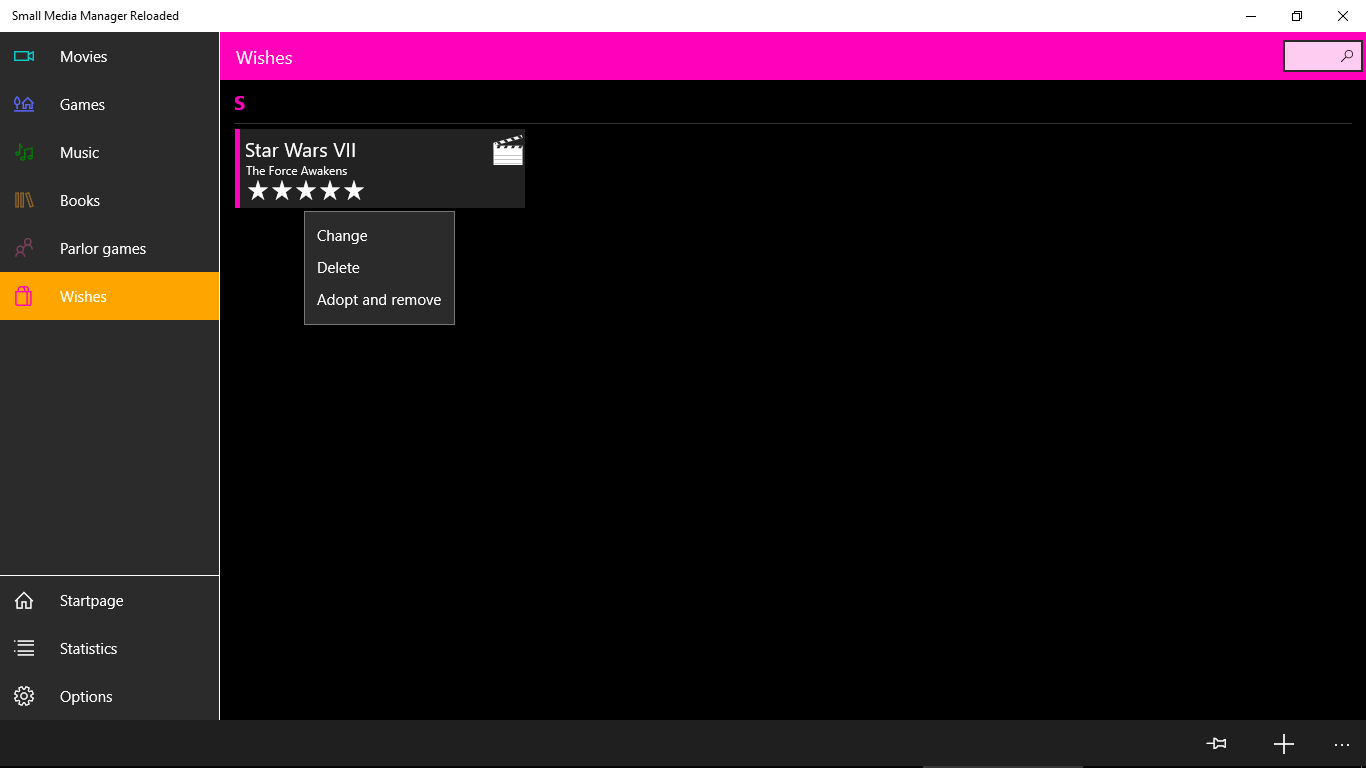1366x768 pixels.
Task: Open the Options label
Action: pos(86,697)
